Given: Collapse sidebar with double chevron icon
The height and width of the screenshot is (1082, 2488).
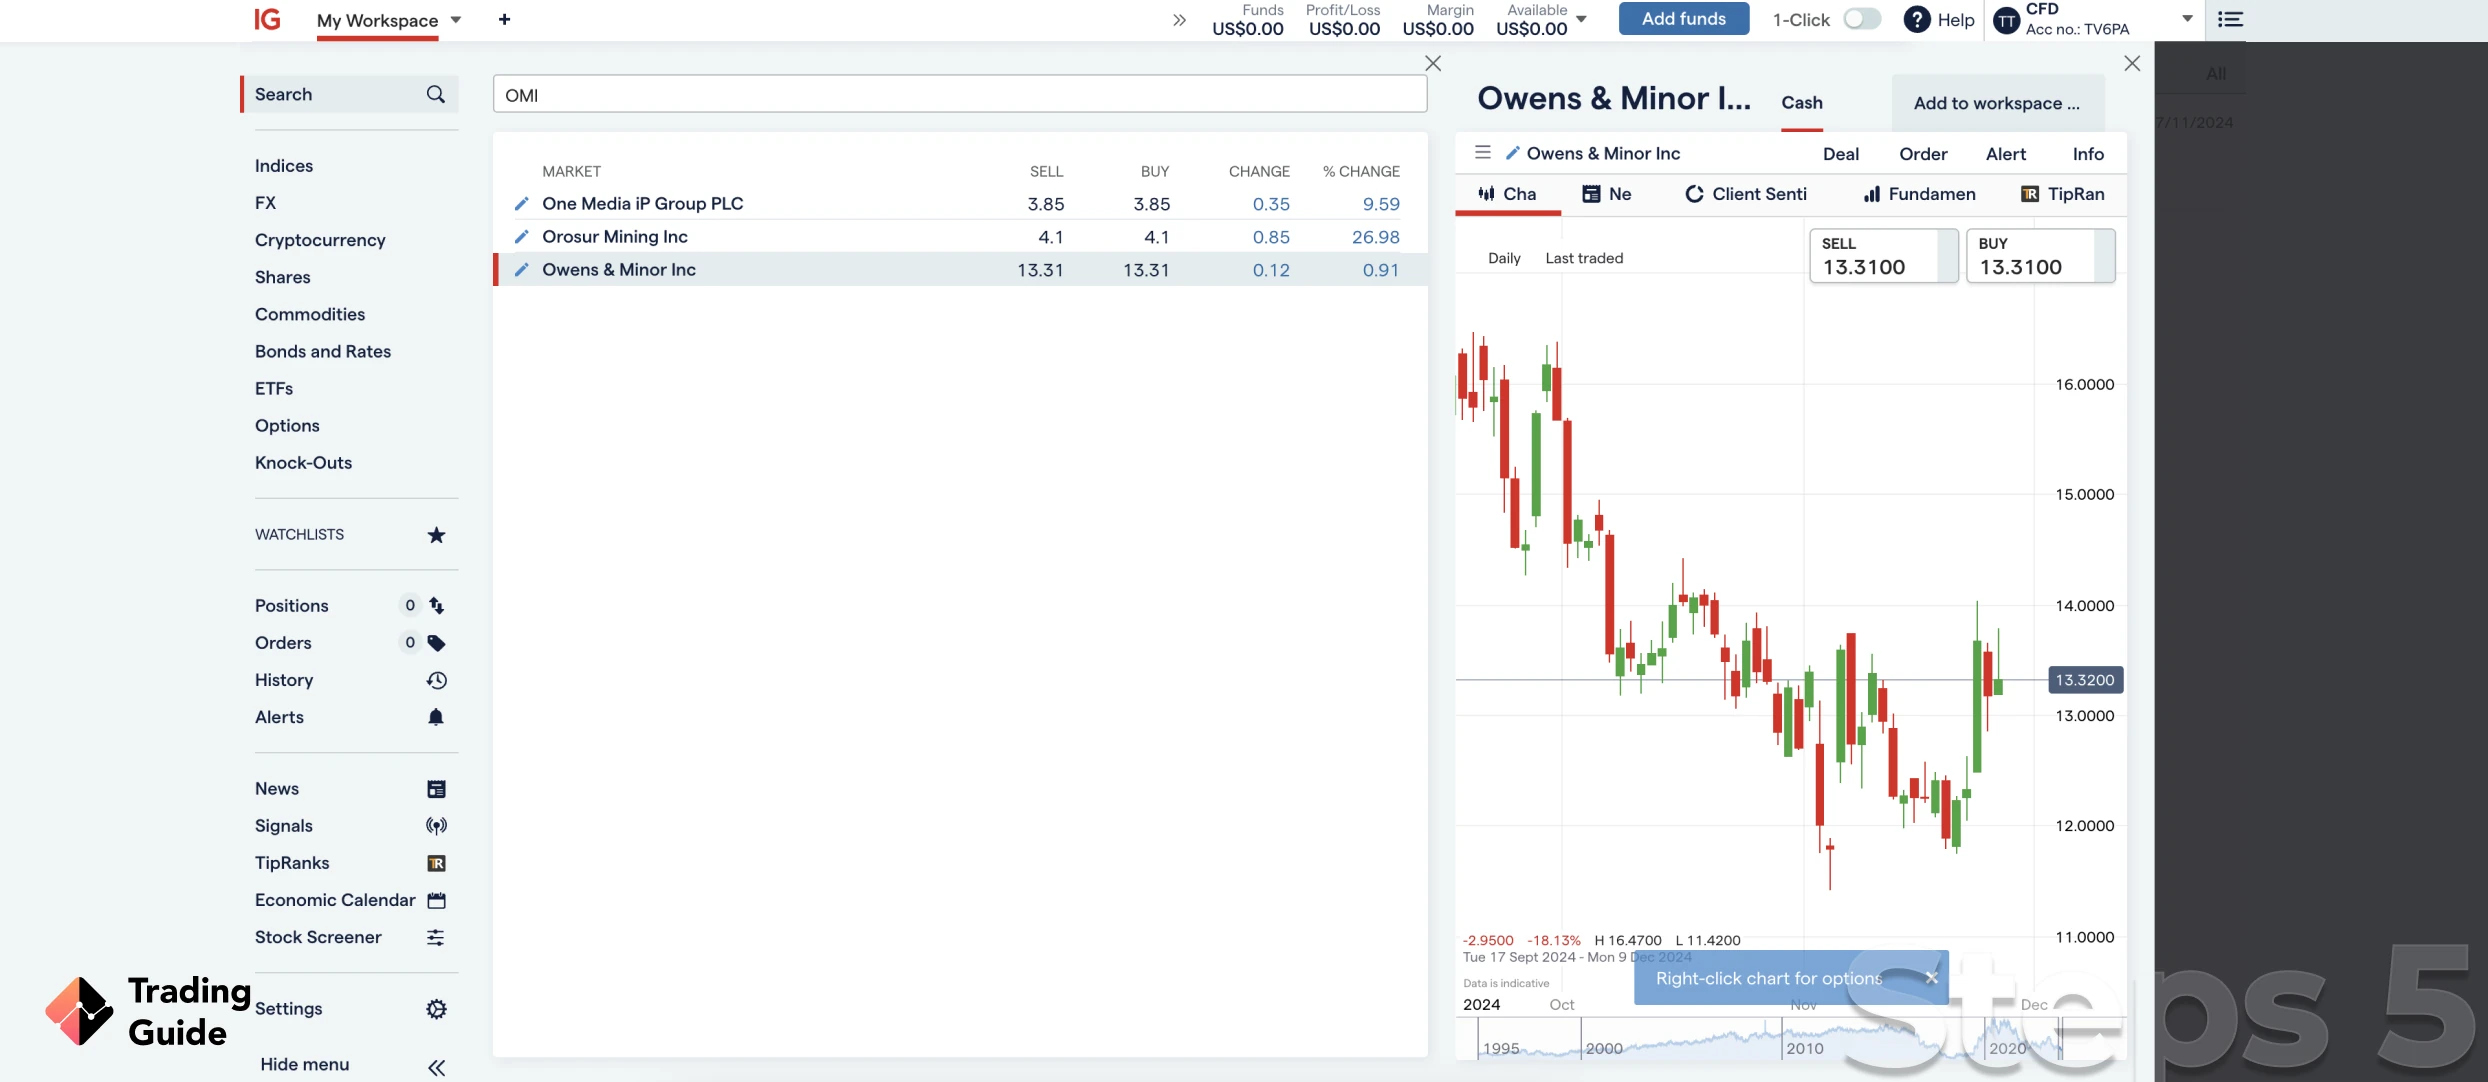Looking at the screenshot, I should 436,1067.
